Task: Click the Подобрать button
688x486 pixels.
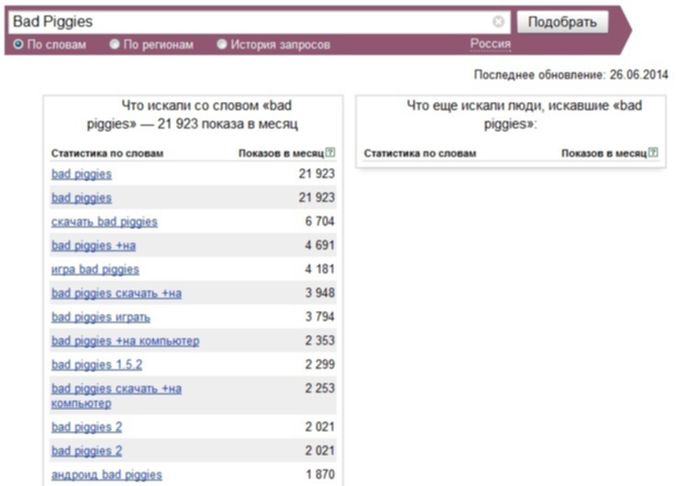Action: 562,22
